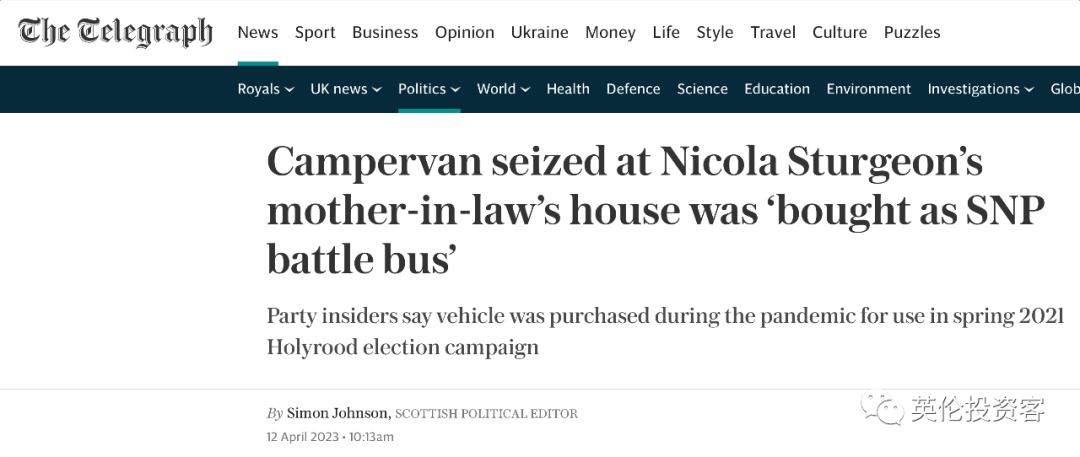
Task: Open the Health subsection
Action: pyautogui.click(x=568, y=89)
